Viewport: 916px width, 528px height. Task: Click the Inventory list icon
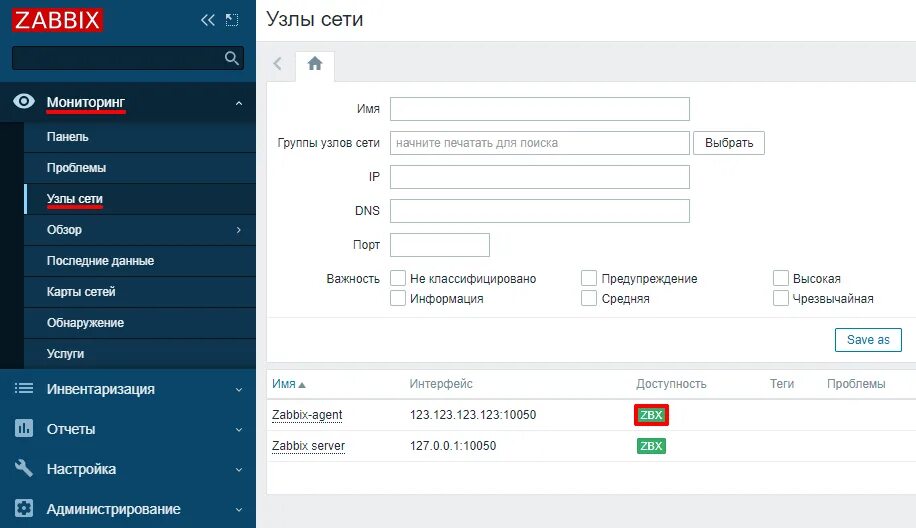pyautogui.click(x=23, y=388)
